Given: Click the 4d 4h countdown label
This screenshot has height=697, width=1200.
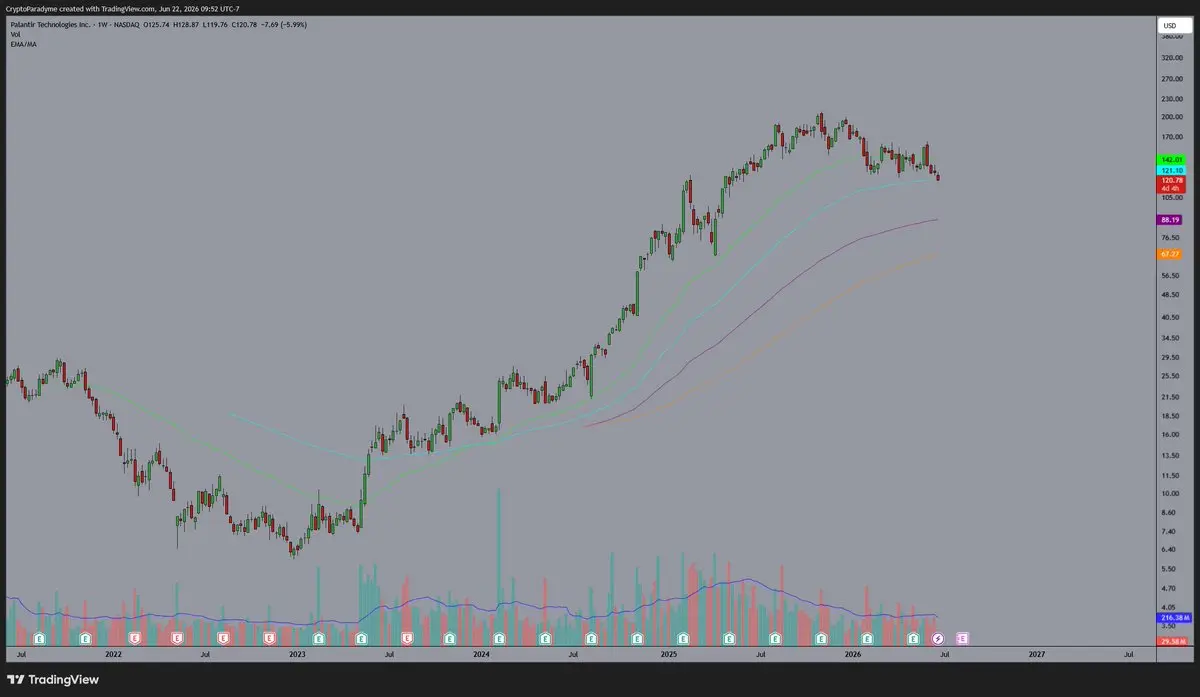Looking at the screenshot, I should coord(1169,188).
